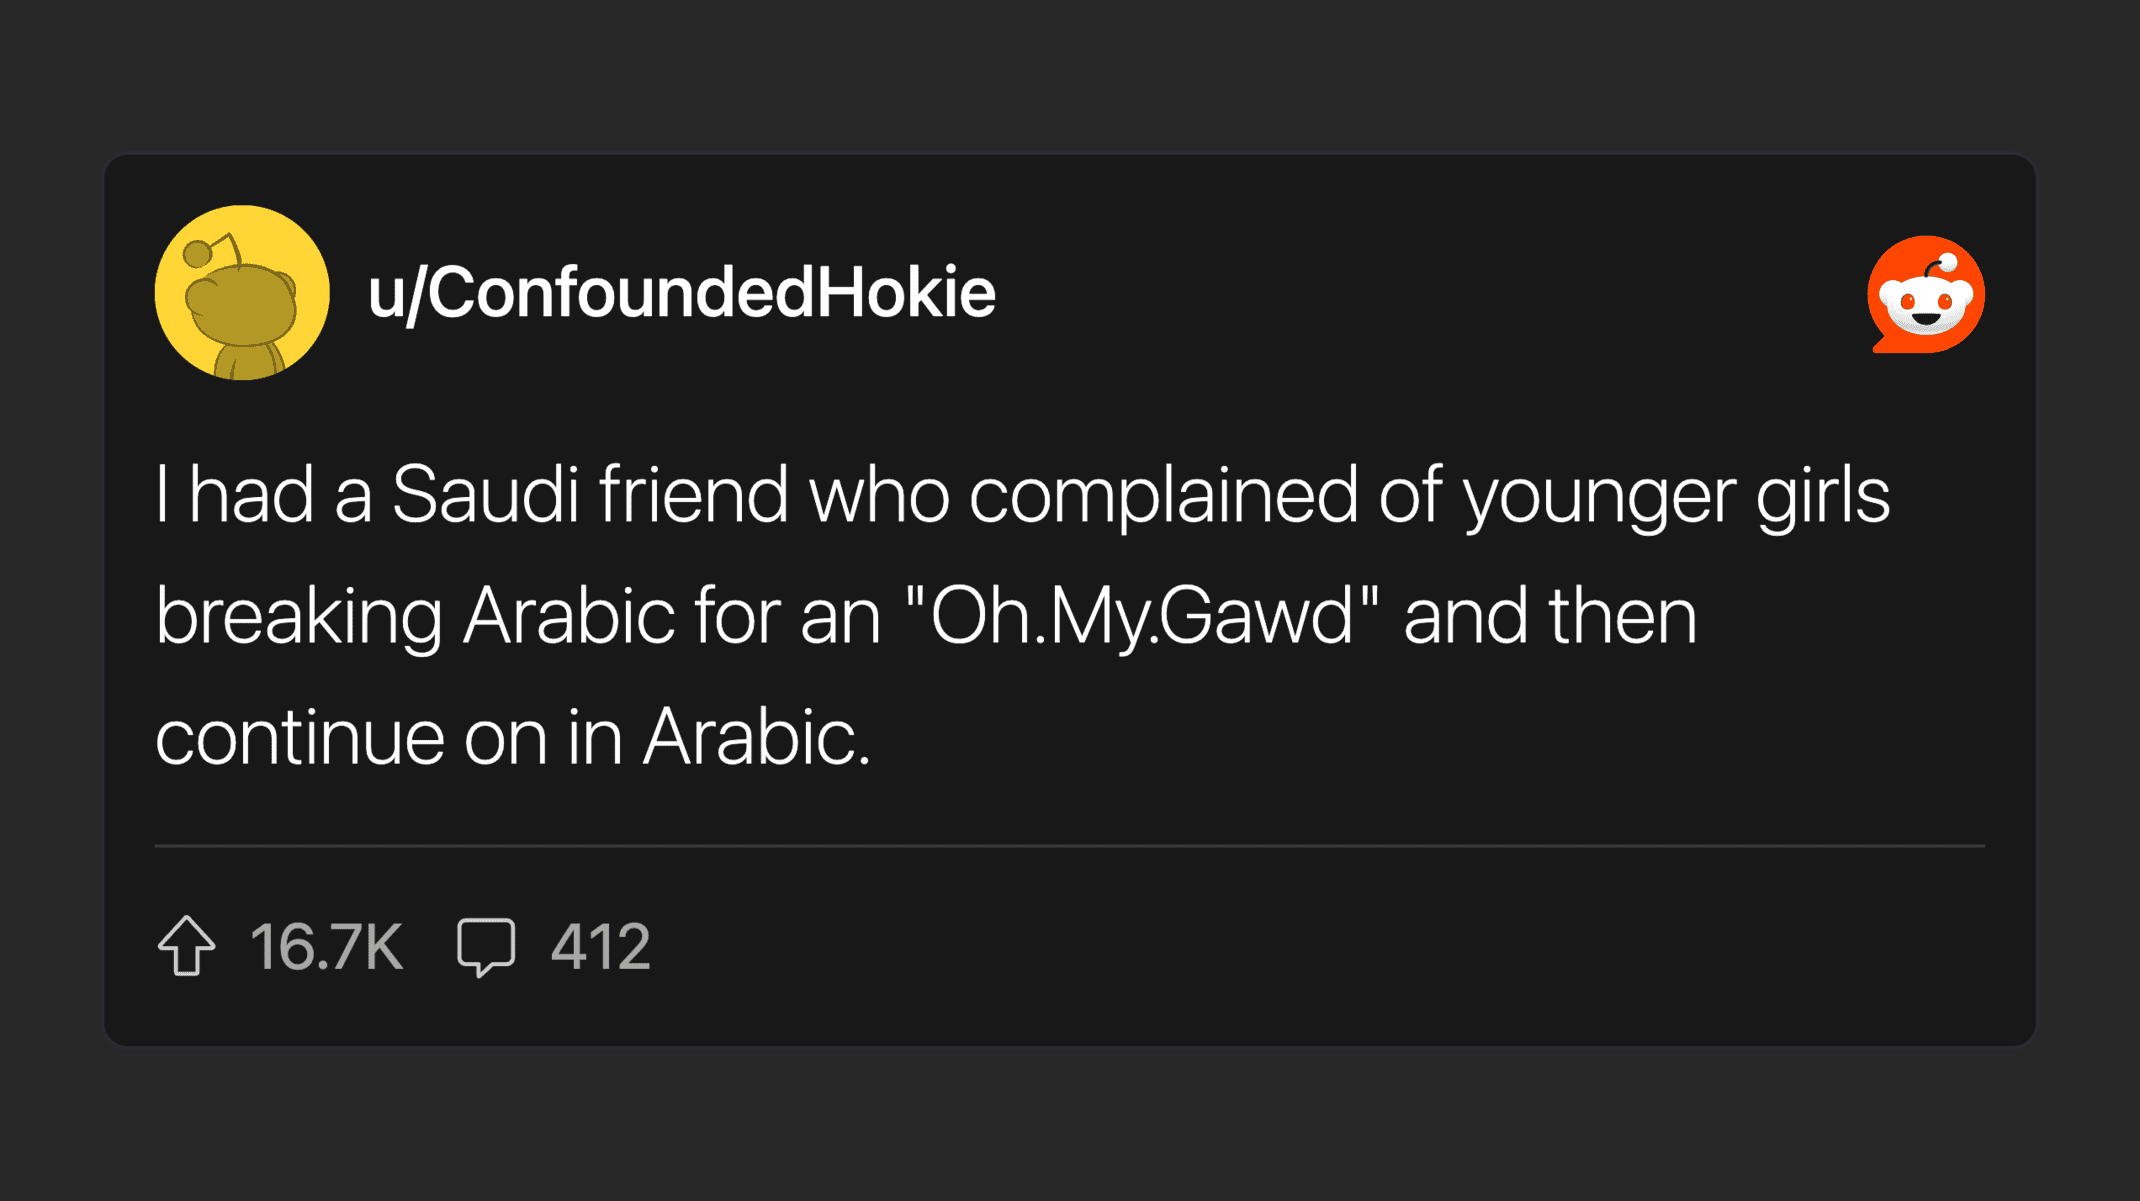2140x1201 pixels.
Task: Click the word "breaking" in the comment
Action: (299, 616)
